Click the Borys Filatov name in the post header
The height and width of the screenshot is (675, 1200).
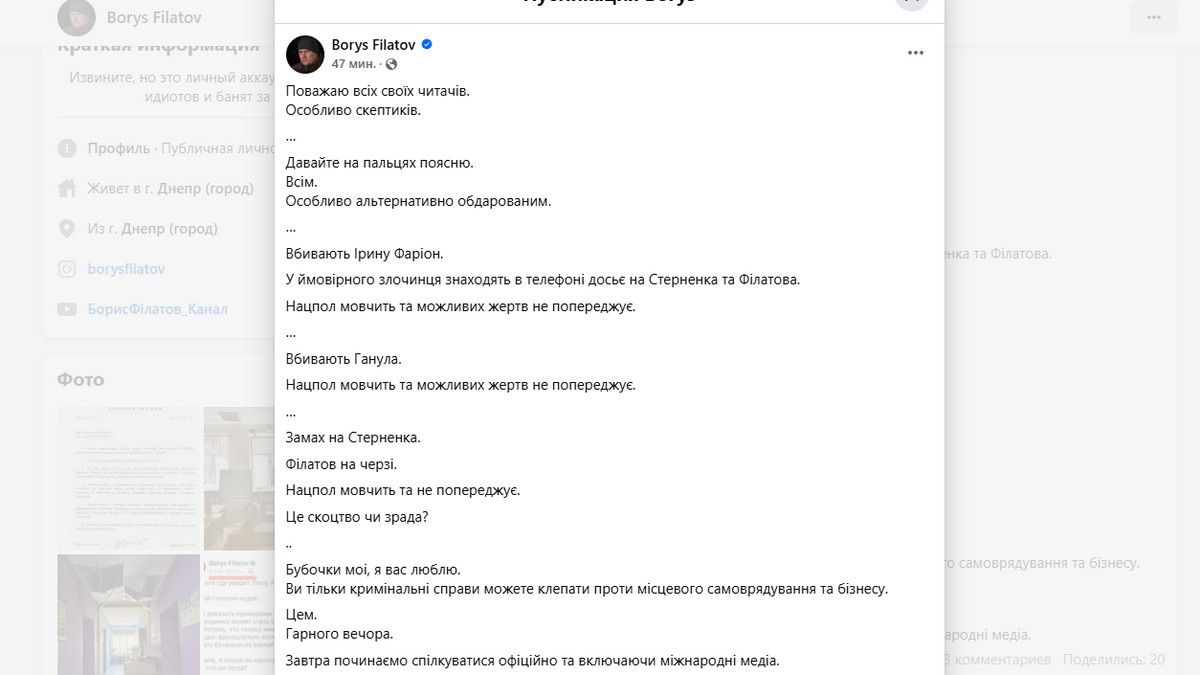[x=374, y=44]
